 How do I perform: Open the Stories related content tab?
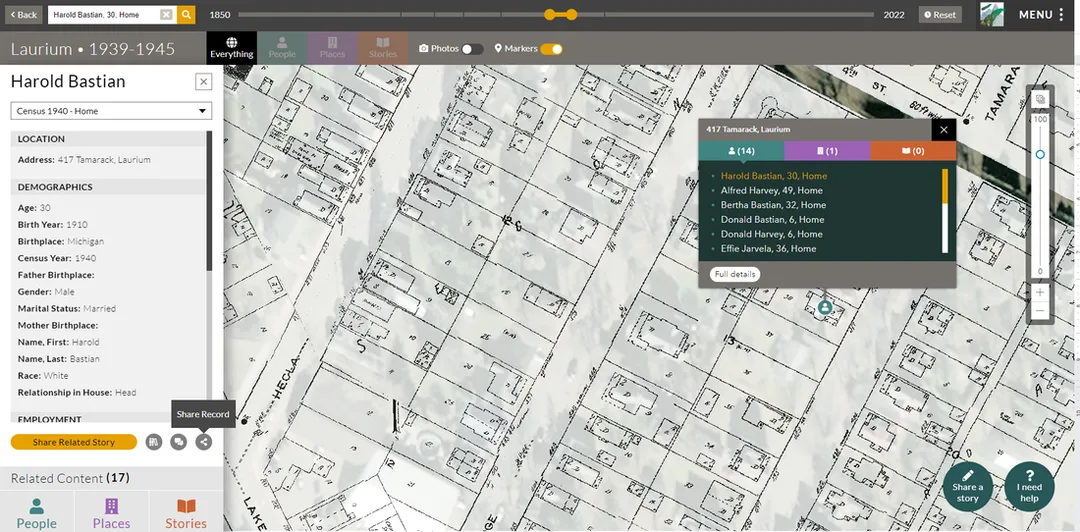pyautogui.click(x=186, y=512)
